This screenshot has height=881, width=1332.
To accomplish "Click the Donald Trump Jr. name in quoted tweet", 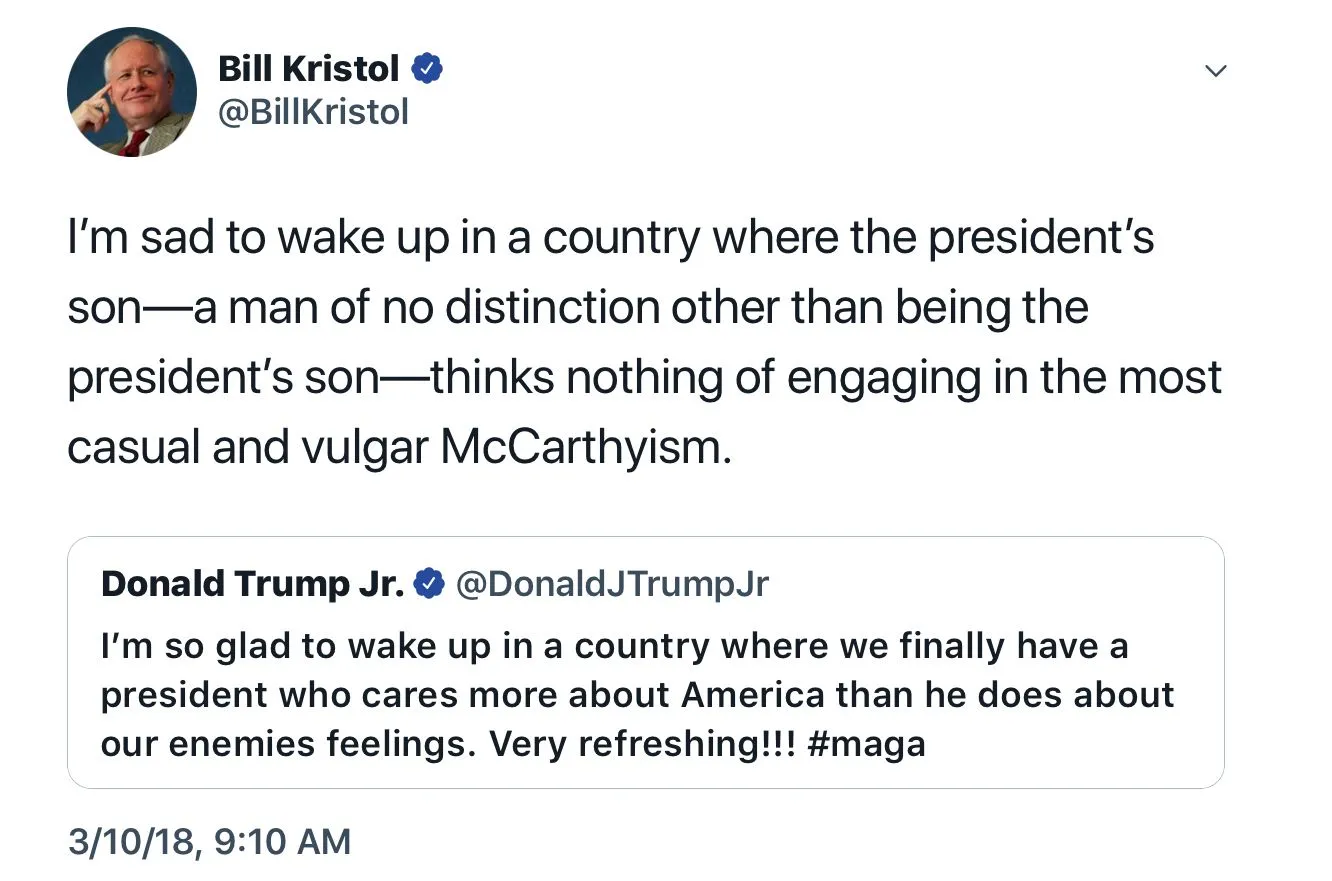I will (252, 584).
